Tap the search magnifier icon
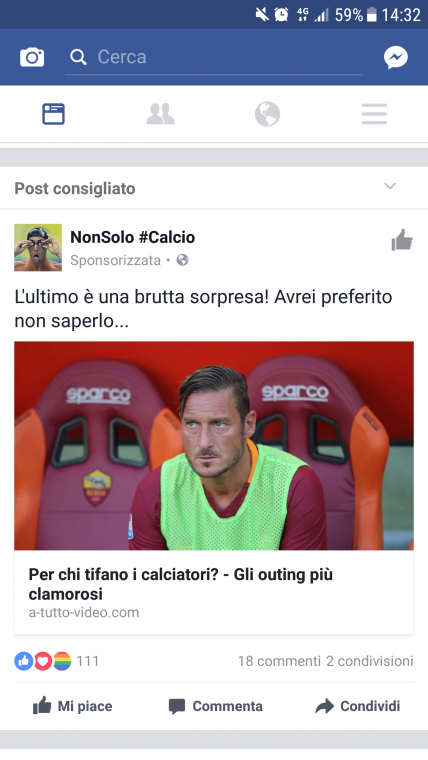This screenshot has height=760, width=428. point(78,57)
